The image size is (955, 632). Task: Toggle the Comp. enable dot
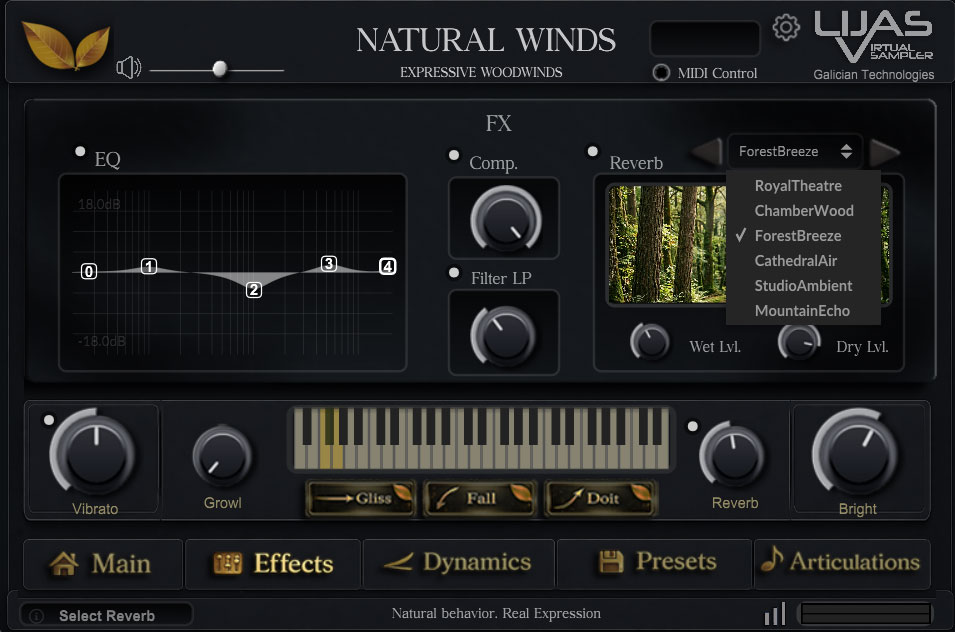tap(454, 155)
